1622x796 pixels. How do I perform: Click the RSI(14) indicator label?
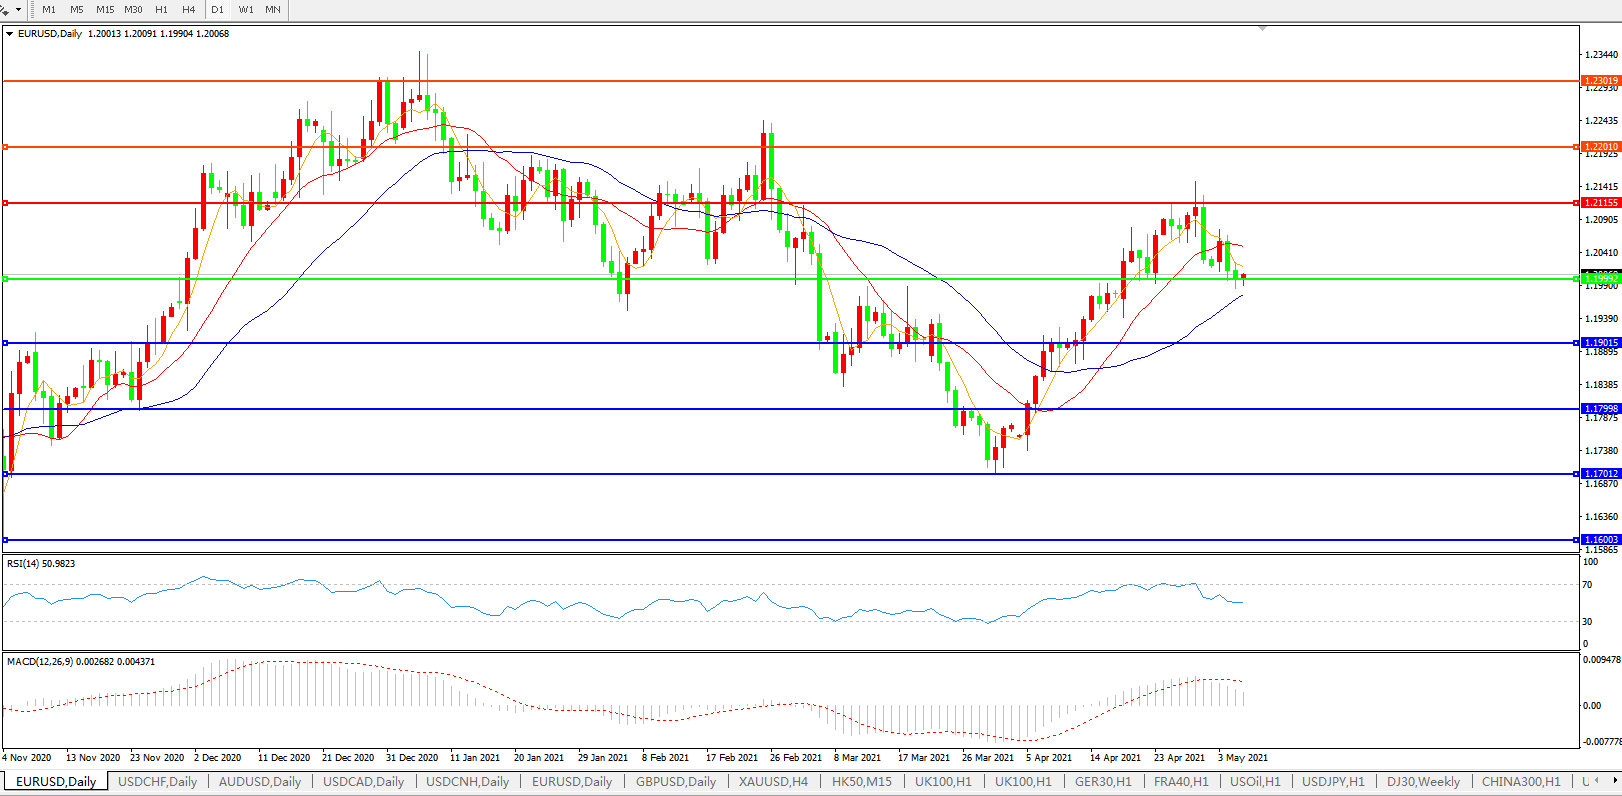point(41,564)
